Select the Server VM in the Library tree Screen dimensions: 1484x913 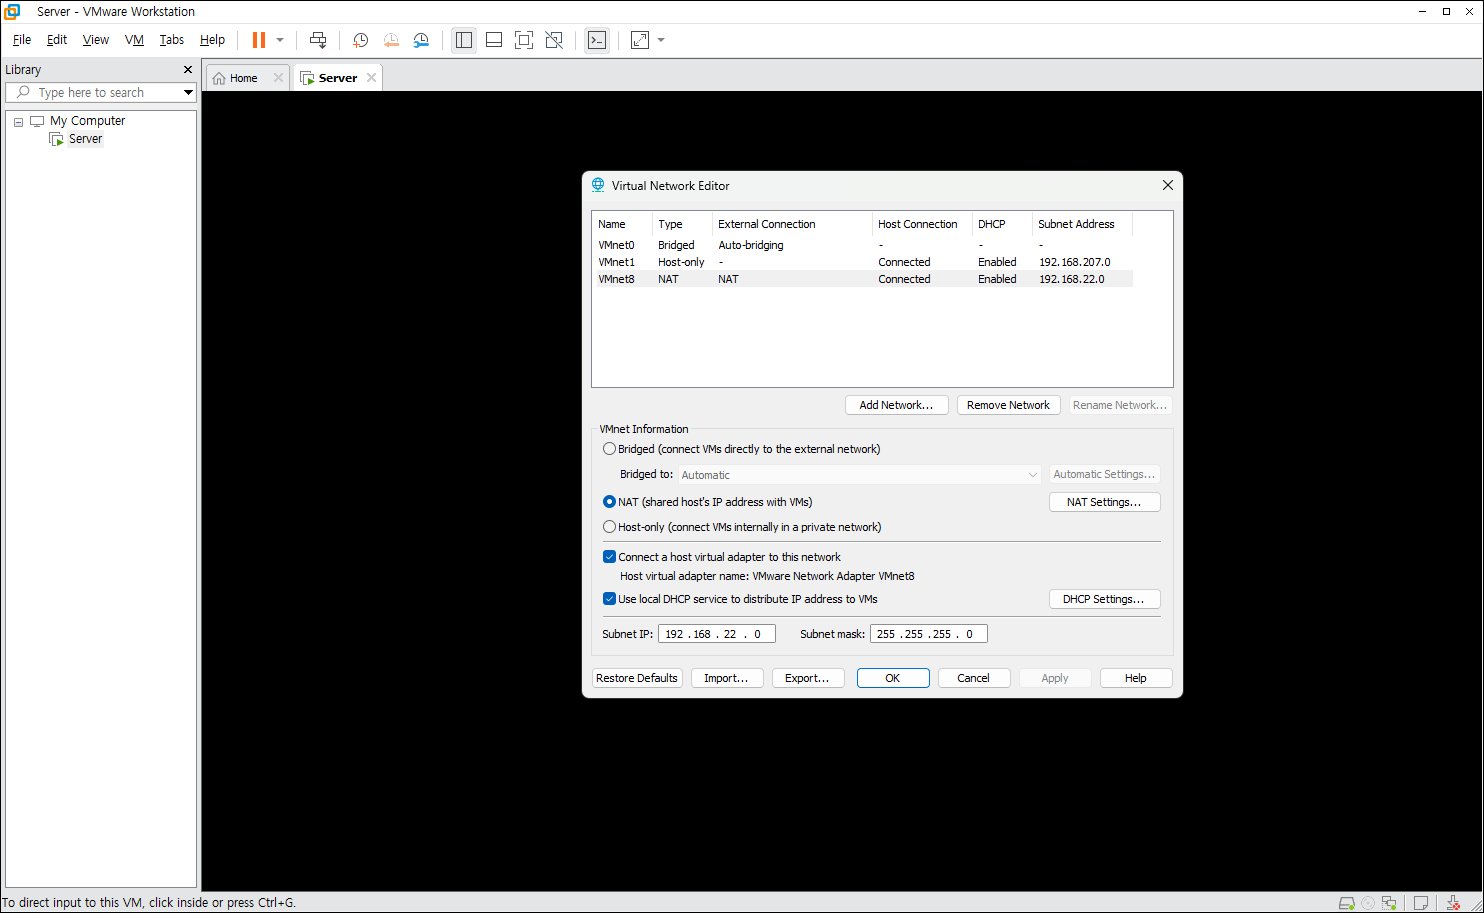tap(85, 139)
